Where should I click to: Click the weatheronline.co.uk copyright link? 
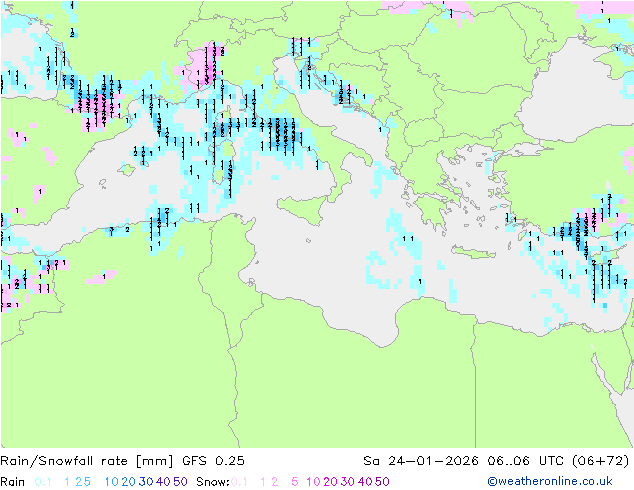pyautogui.click(x=550, y=481)
